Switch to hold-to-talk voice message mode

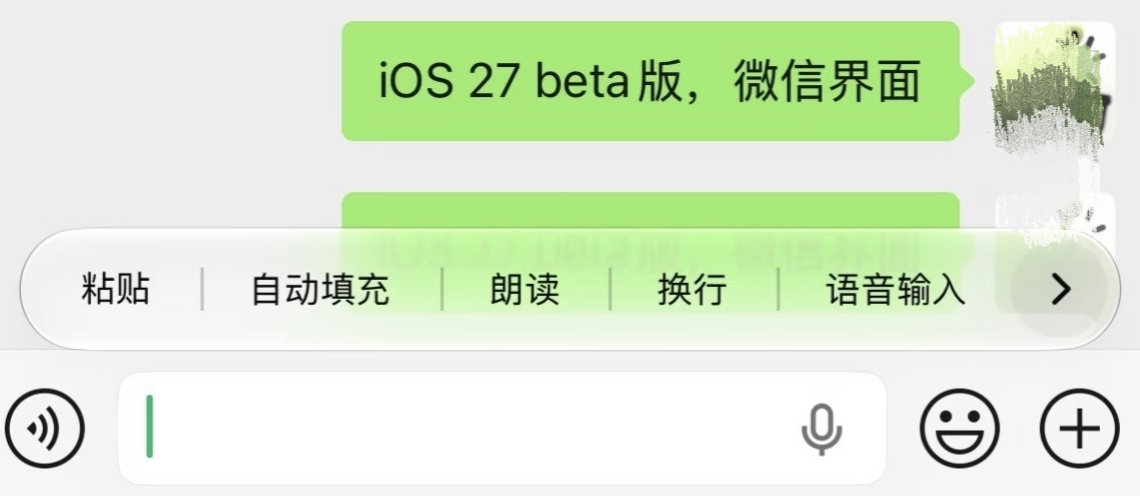44,428
